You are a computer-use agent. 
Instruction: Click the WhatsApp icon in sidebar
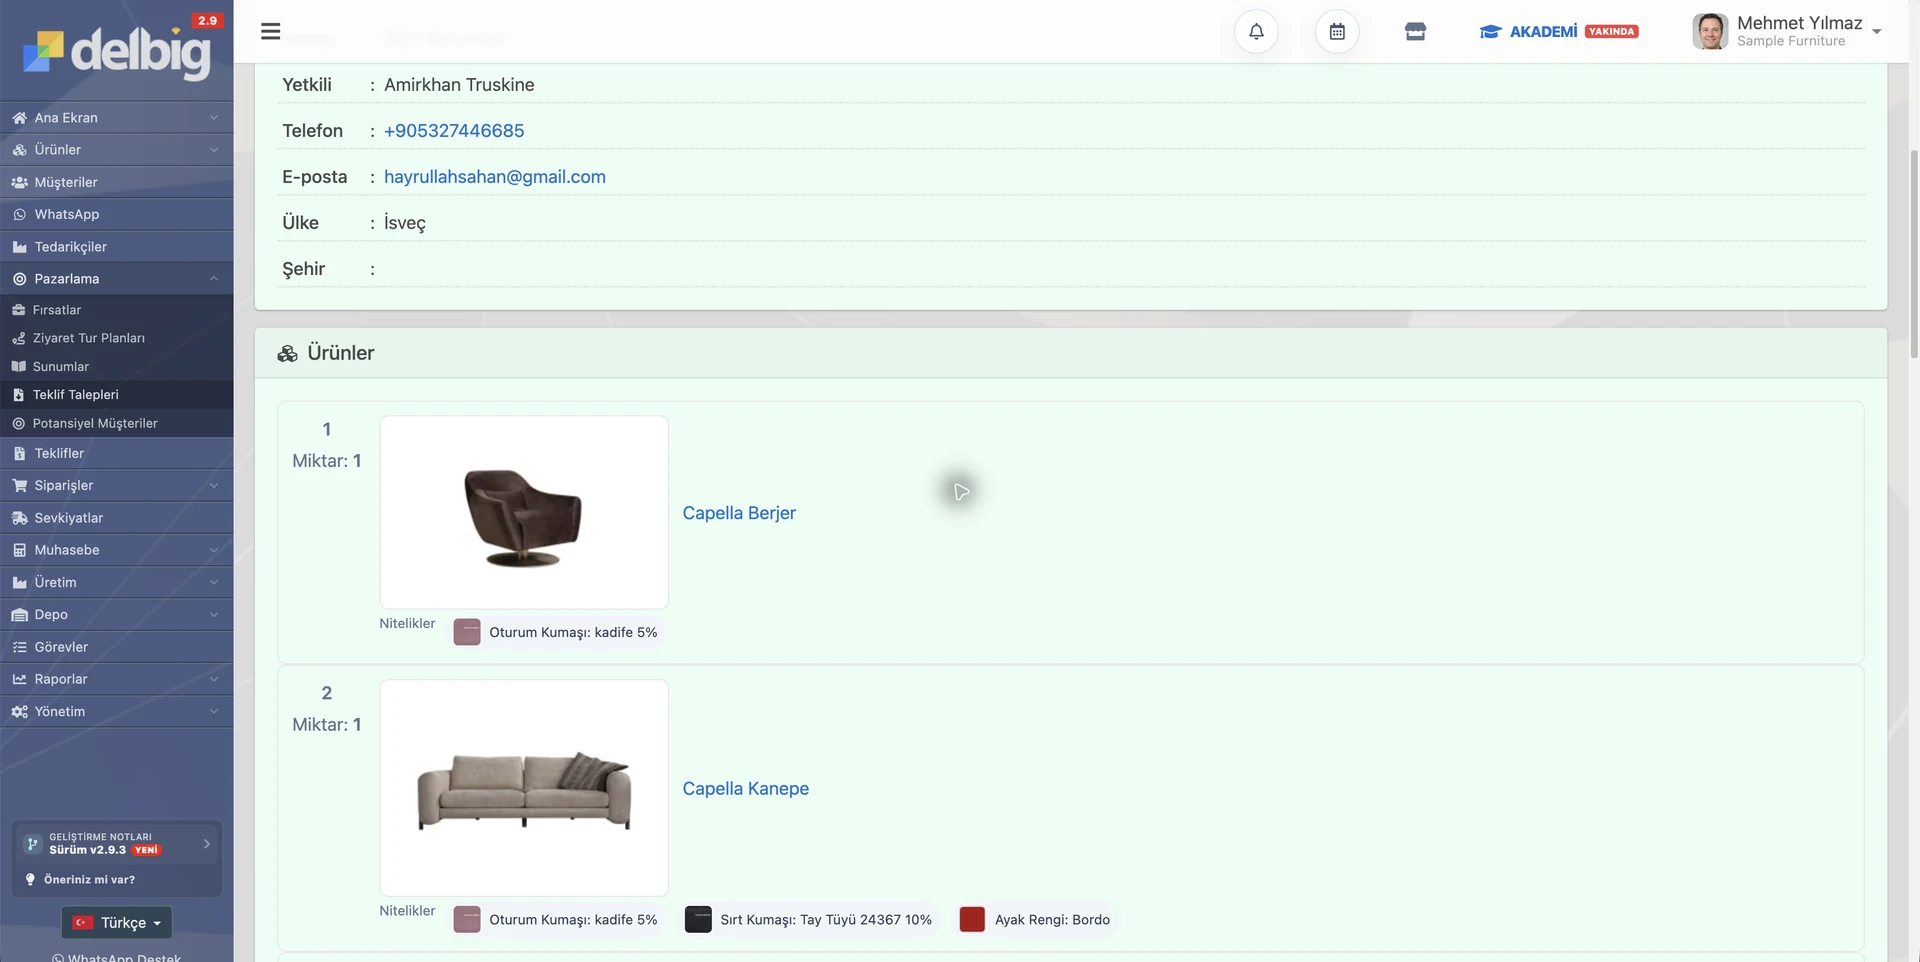[x=19, y=215]
